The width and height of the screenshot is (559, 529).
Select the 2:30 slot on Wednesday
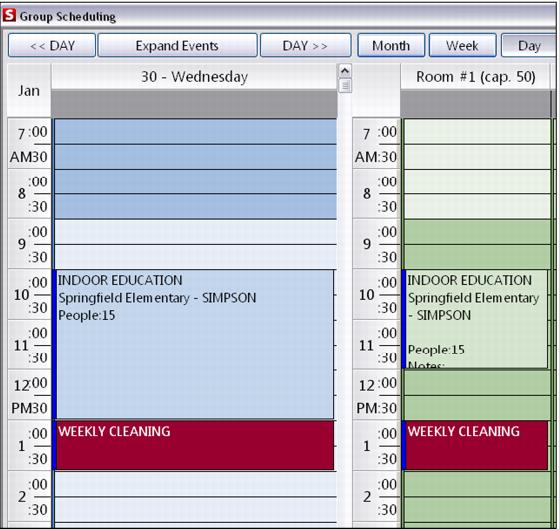[x=195, y=510]
